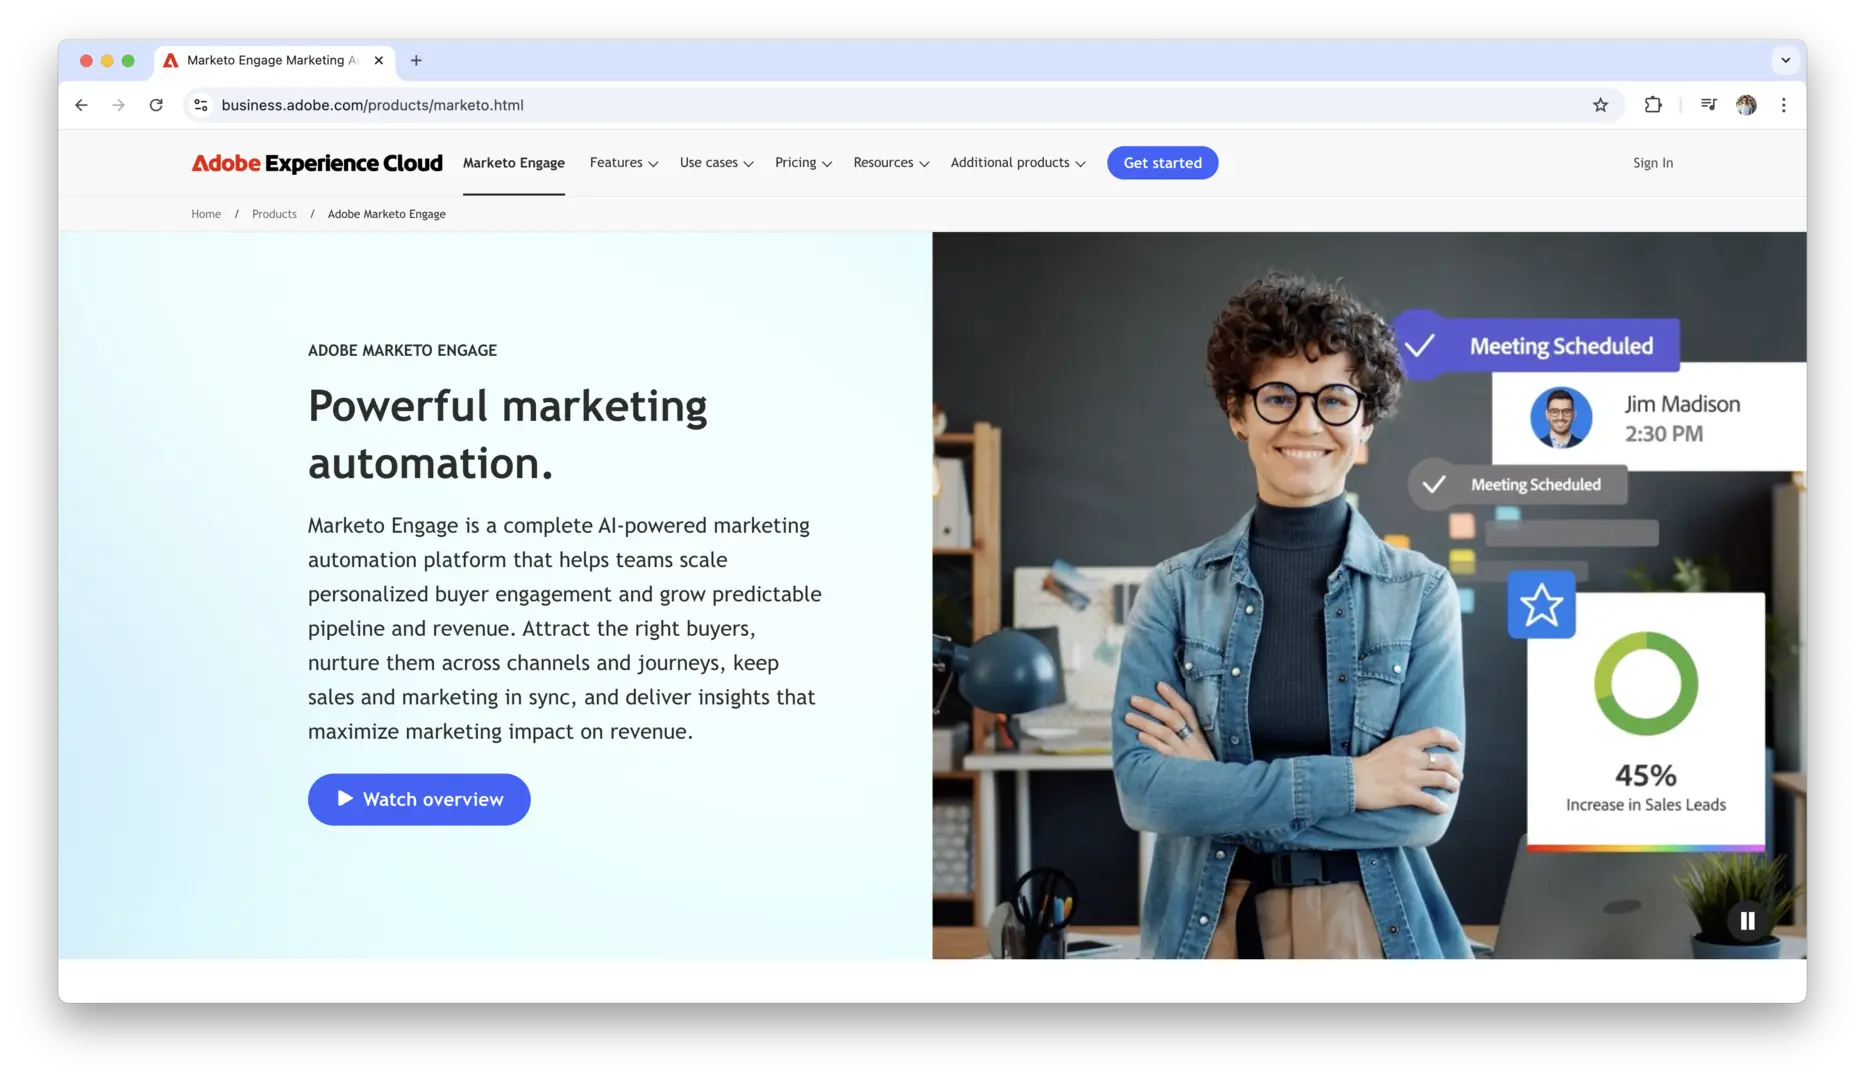The width and height of the screenshot is (1865, 1080).
Task: Pause the hero video animation
Action: point(1747,921)
